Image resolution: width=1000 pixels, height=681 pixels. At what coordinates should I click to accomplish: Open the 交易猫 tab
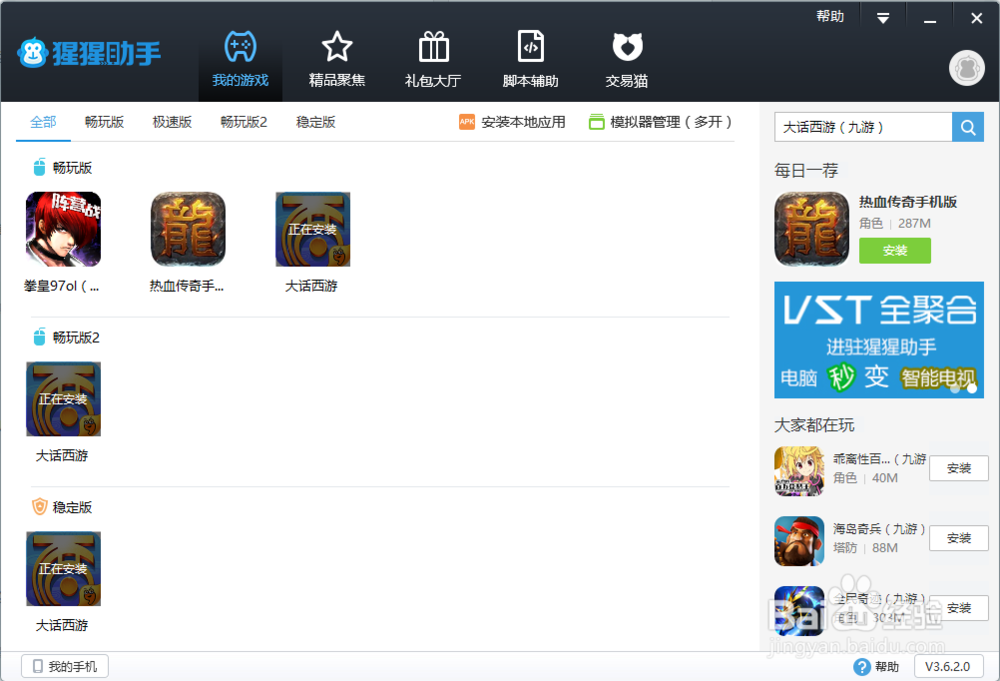click(627, 59)
